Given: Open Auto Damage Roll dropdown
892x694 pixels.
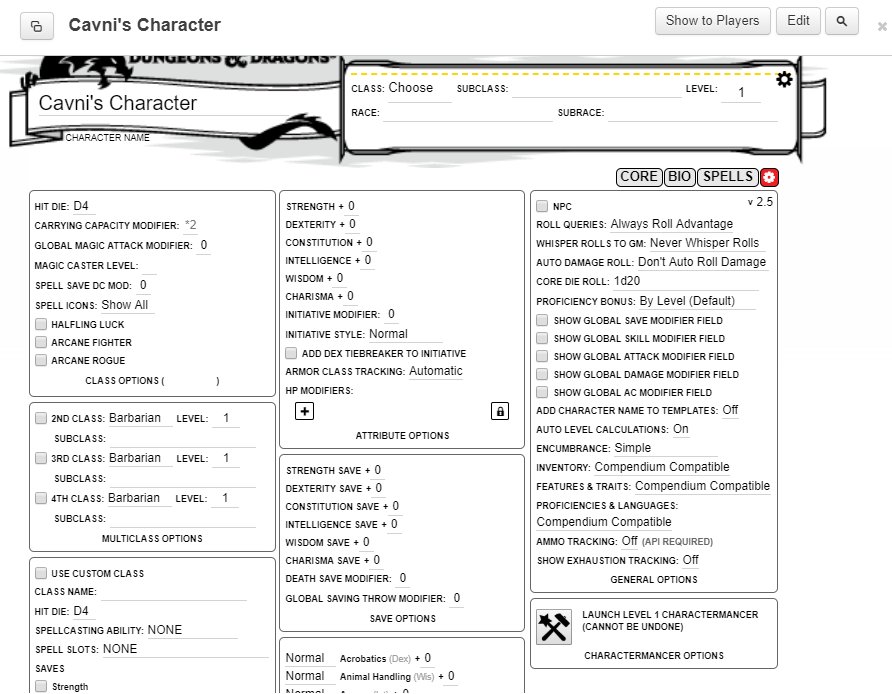Looking at the screenshot, I should 703,262.
